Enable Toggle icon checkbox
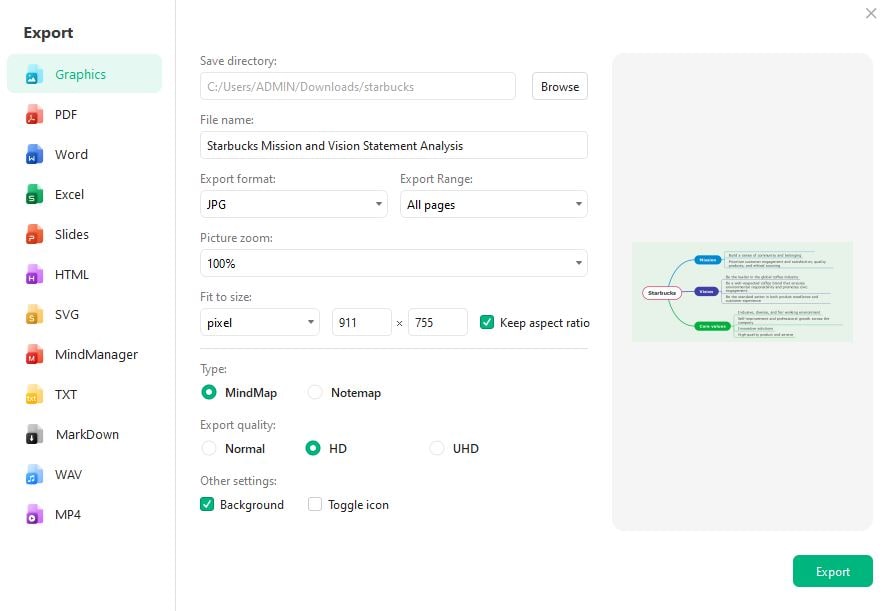 315,505
